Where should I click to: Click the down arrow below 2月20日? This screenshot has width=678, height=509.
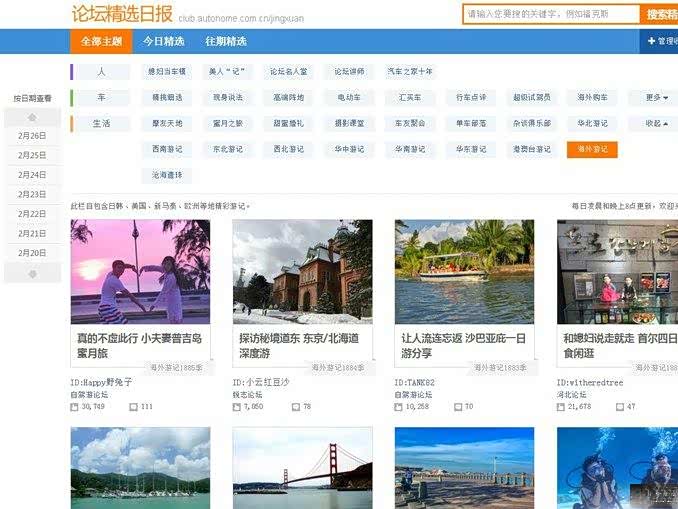click(x=32, y=273)
